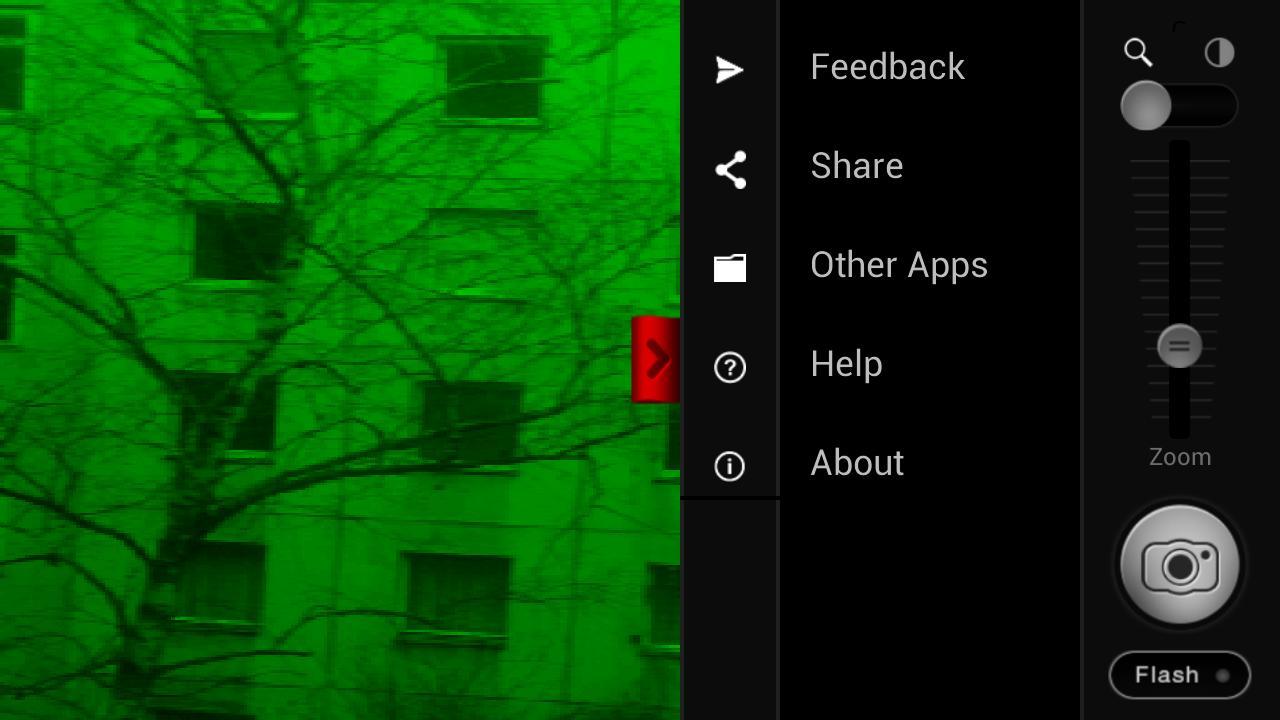Select the half-circle contrast icon
The image size is (1280, 720).
[x=1219, y=52]
